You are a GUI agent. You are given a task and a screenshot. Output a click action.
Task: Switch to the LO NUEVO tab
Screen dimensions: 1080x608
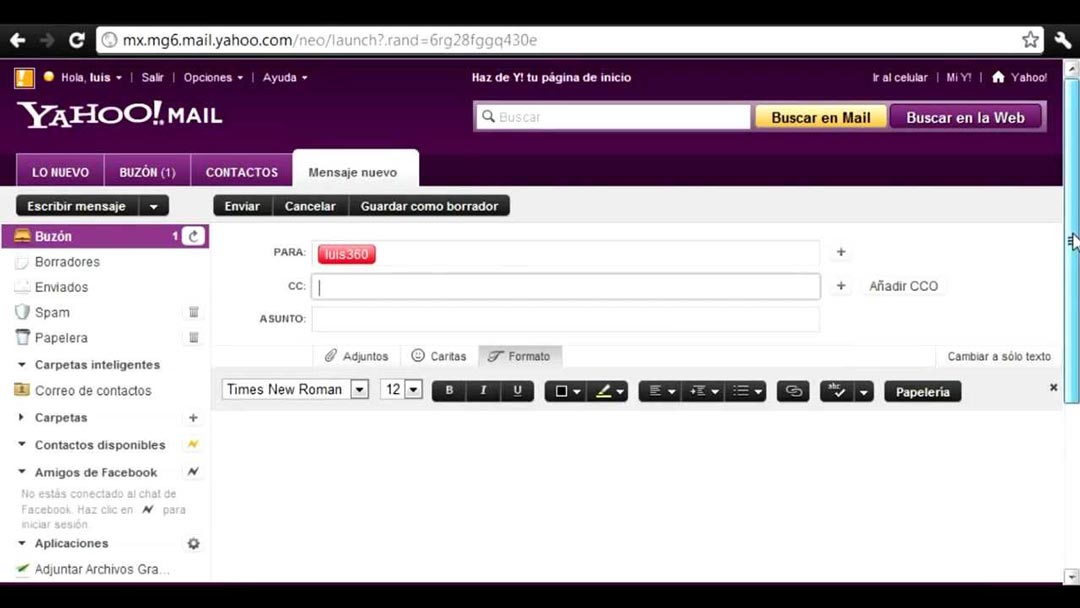[x=60, y=171]
